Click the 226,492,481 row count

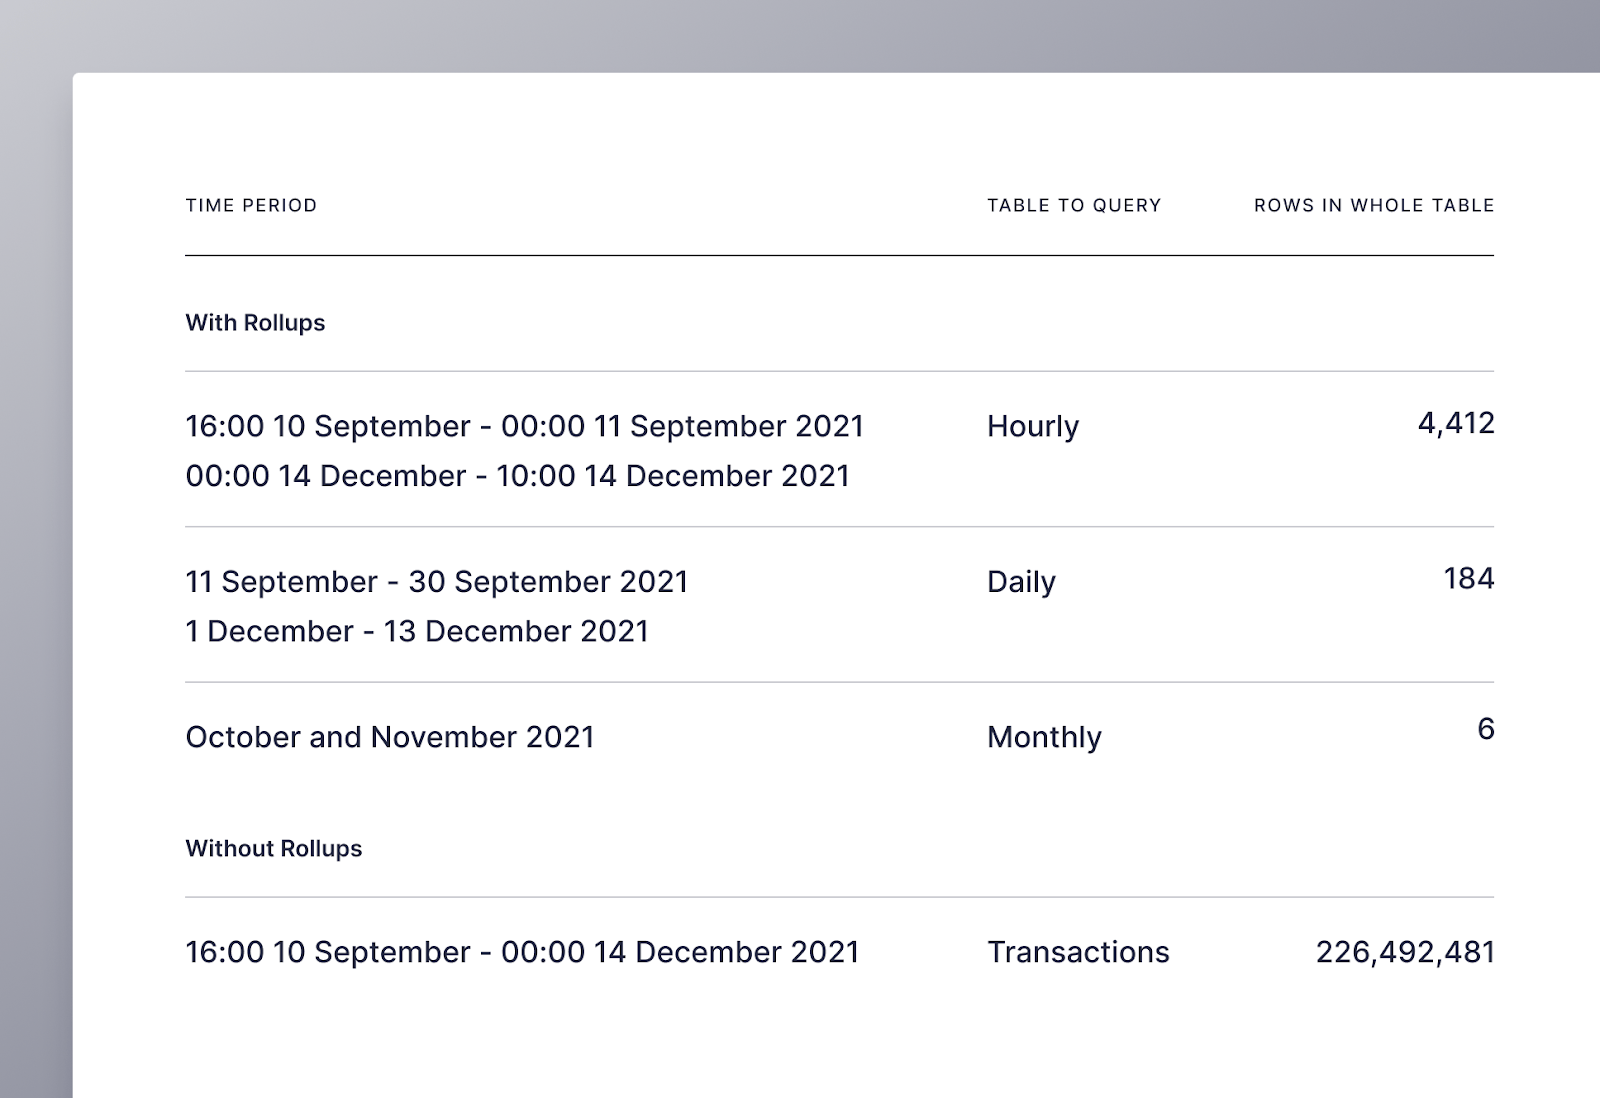pyautogui.click(x=1405, y=952)
